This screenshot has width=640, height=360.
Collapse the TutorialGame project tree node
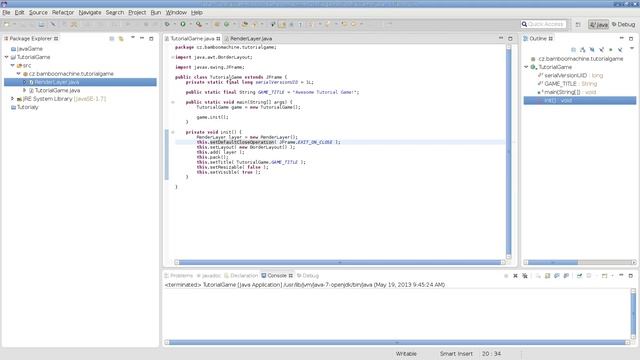coord(7,57)
